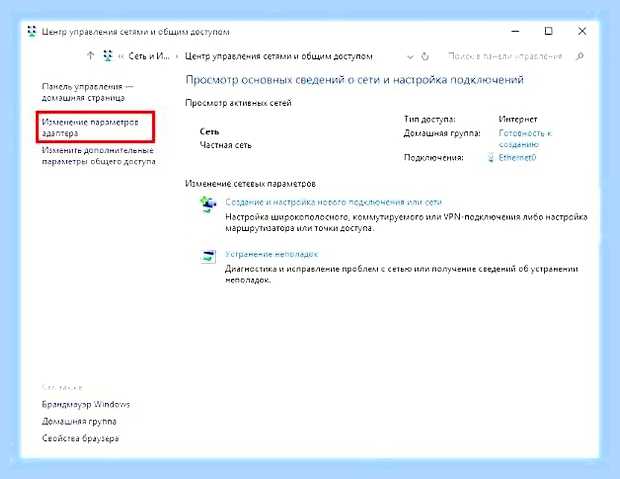620x479 pixels.
Task: Open the address bar history dropdown
Action: [410, 57]
